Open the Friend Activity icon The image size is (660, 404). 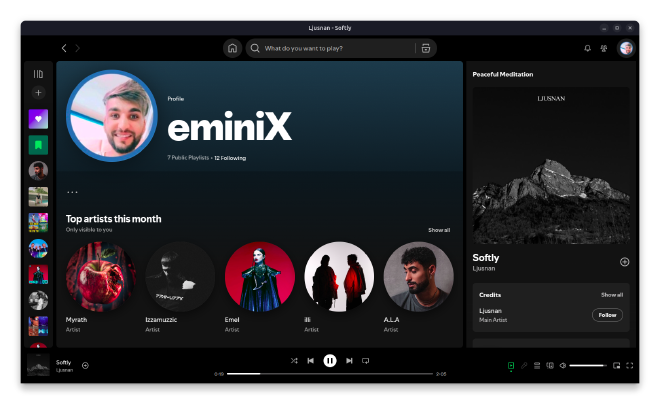pyautogui.click(x=602, y=48)
